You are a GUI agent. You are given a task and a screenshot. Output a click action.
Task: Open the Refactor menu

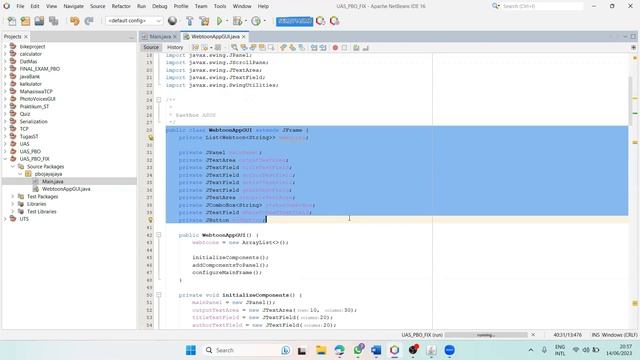pyautogui.click(x=121, y=6)
